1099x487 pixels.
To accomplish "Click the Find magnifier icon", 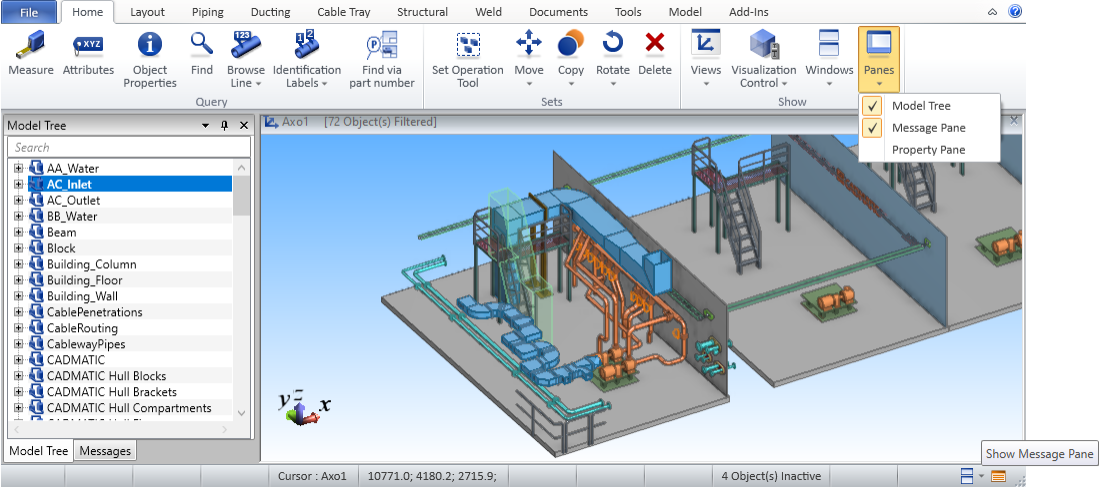I will click(x=202, y=45).
